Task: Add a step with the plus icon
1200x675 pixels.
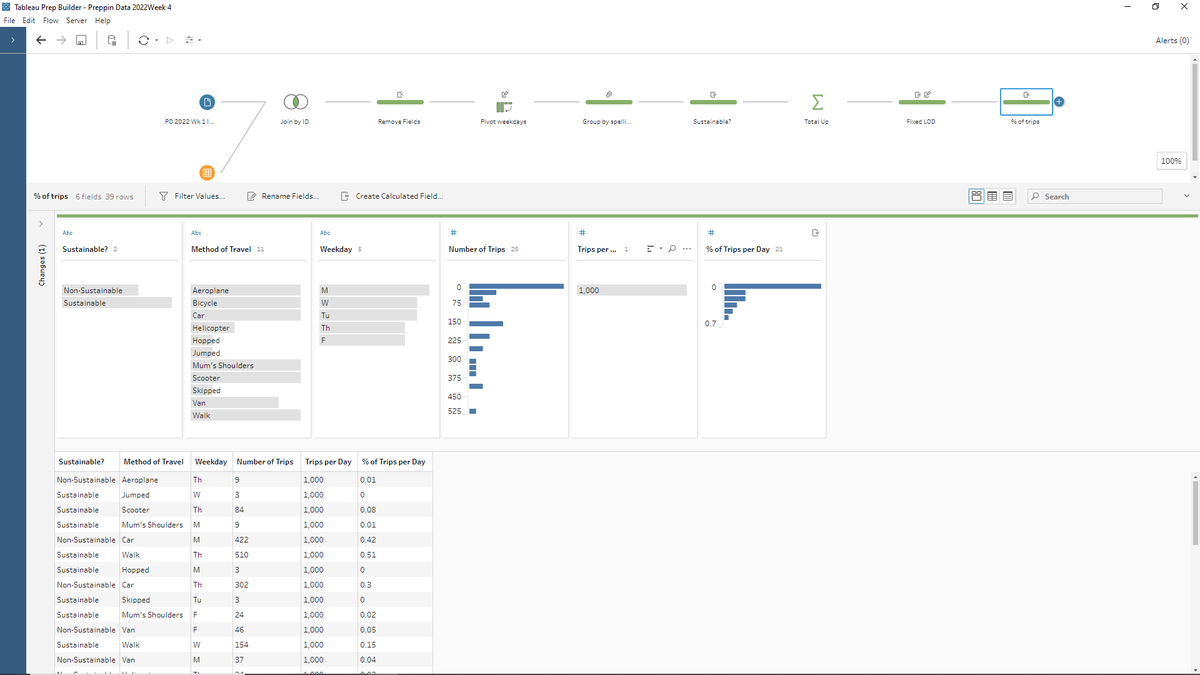Action: tap(1059, 101)
